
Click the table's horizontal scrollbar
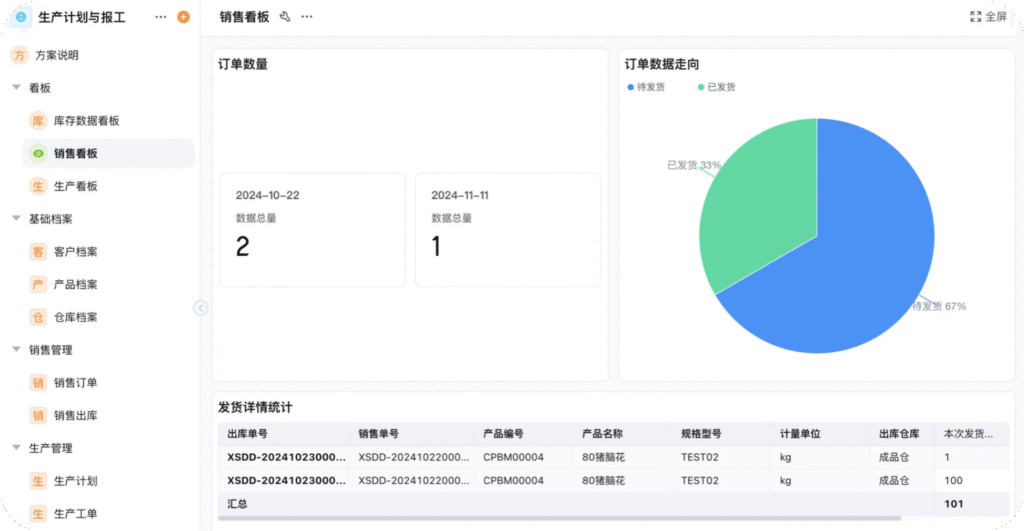pos(560,518)
